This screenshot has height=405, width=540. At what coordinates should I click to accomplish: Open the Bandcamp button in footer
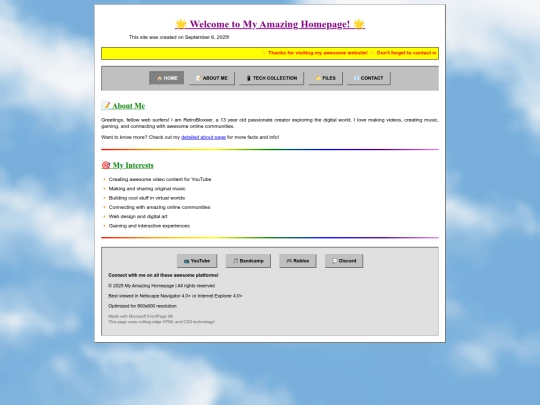tap(248, 261)
